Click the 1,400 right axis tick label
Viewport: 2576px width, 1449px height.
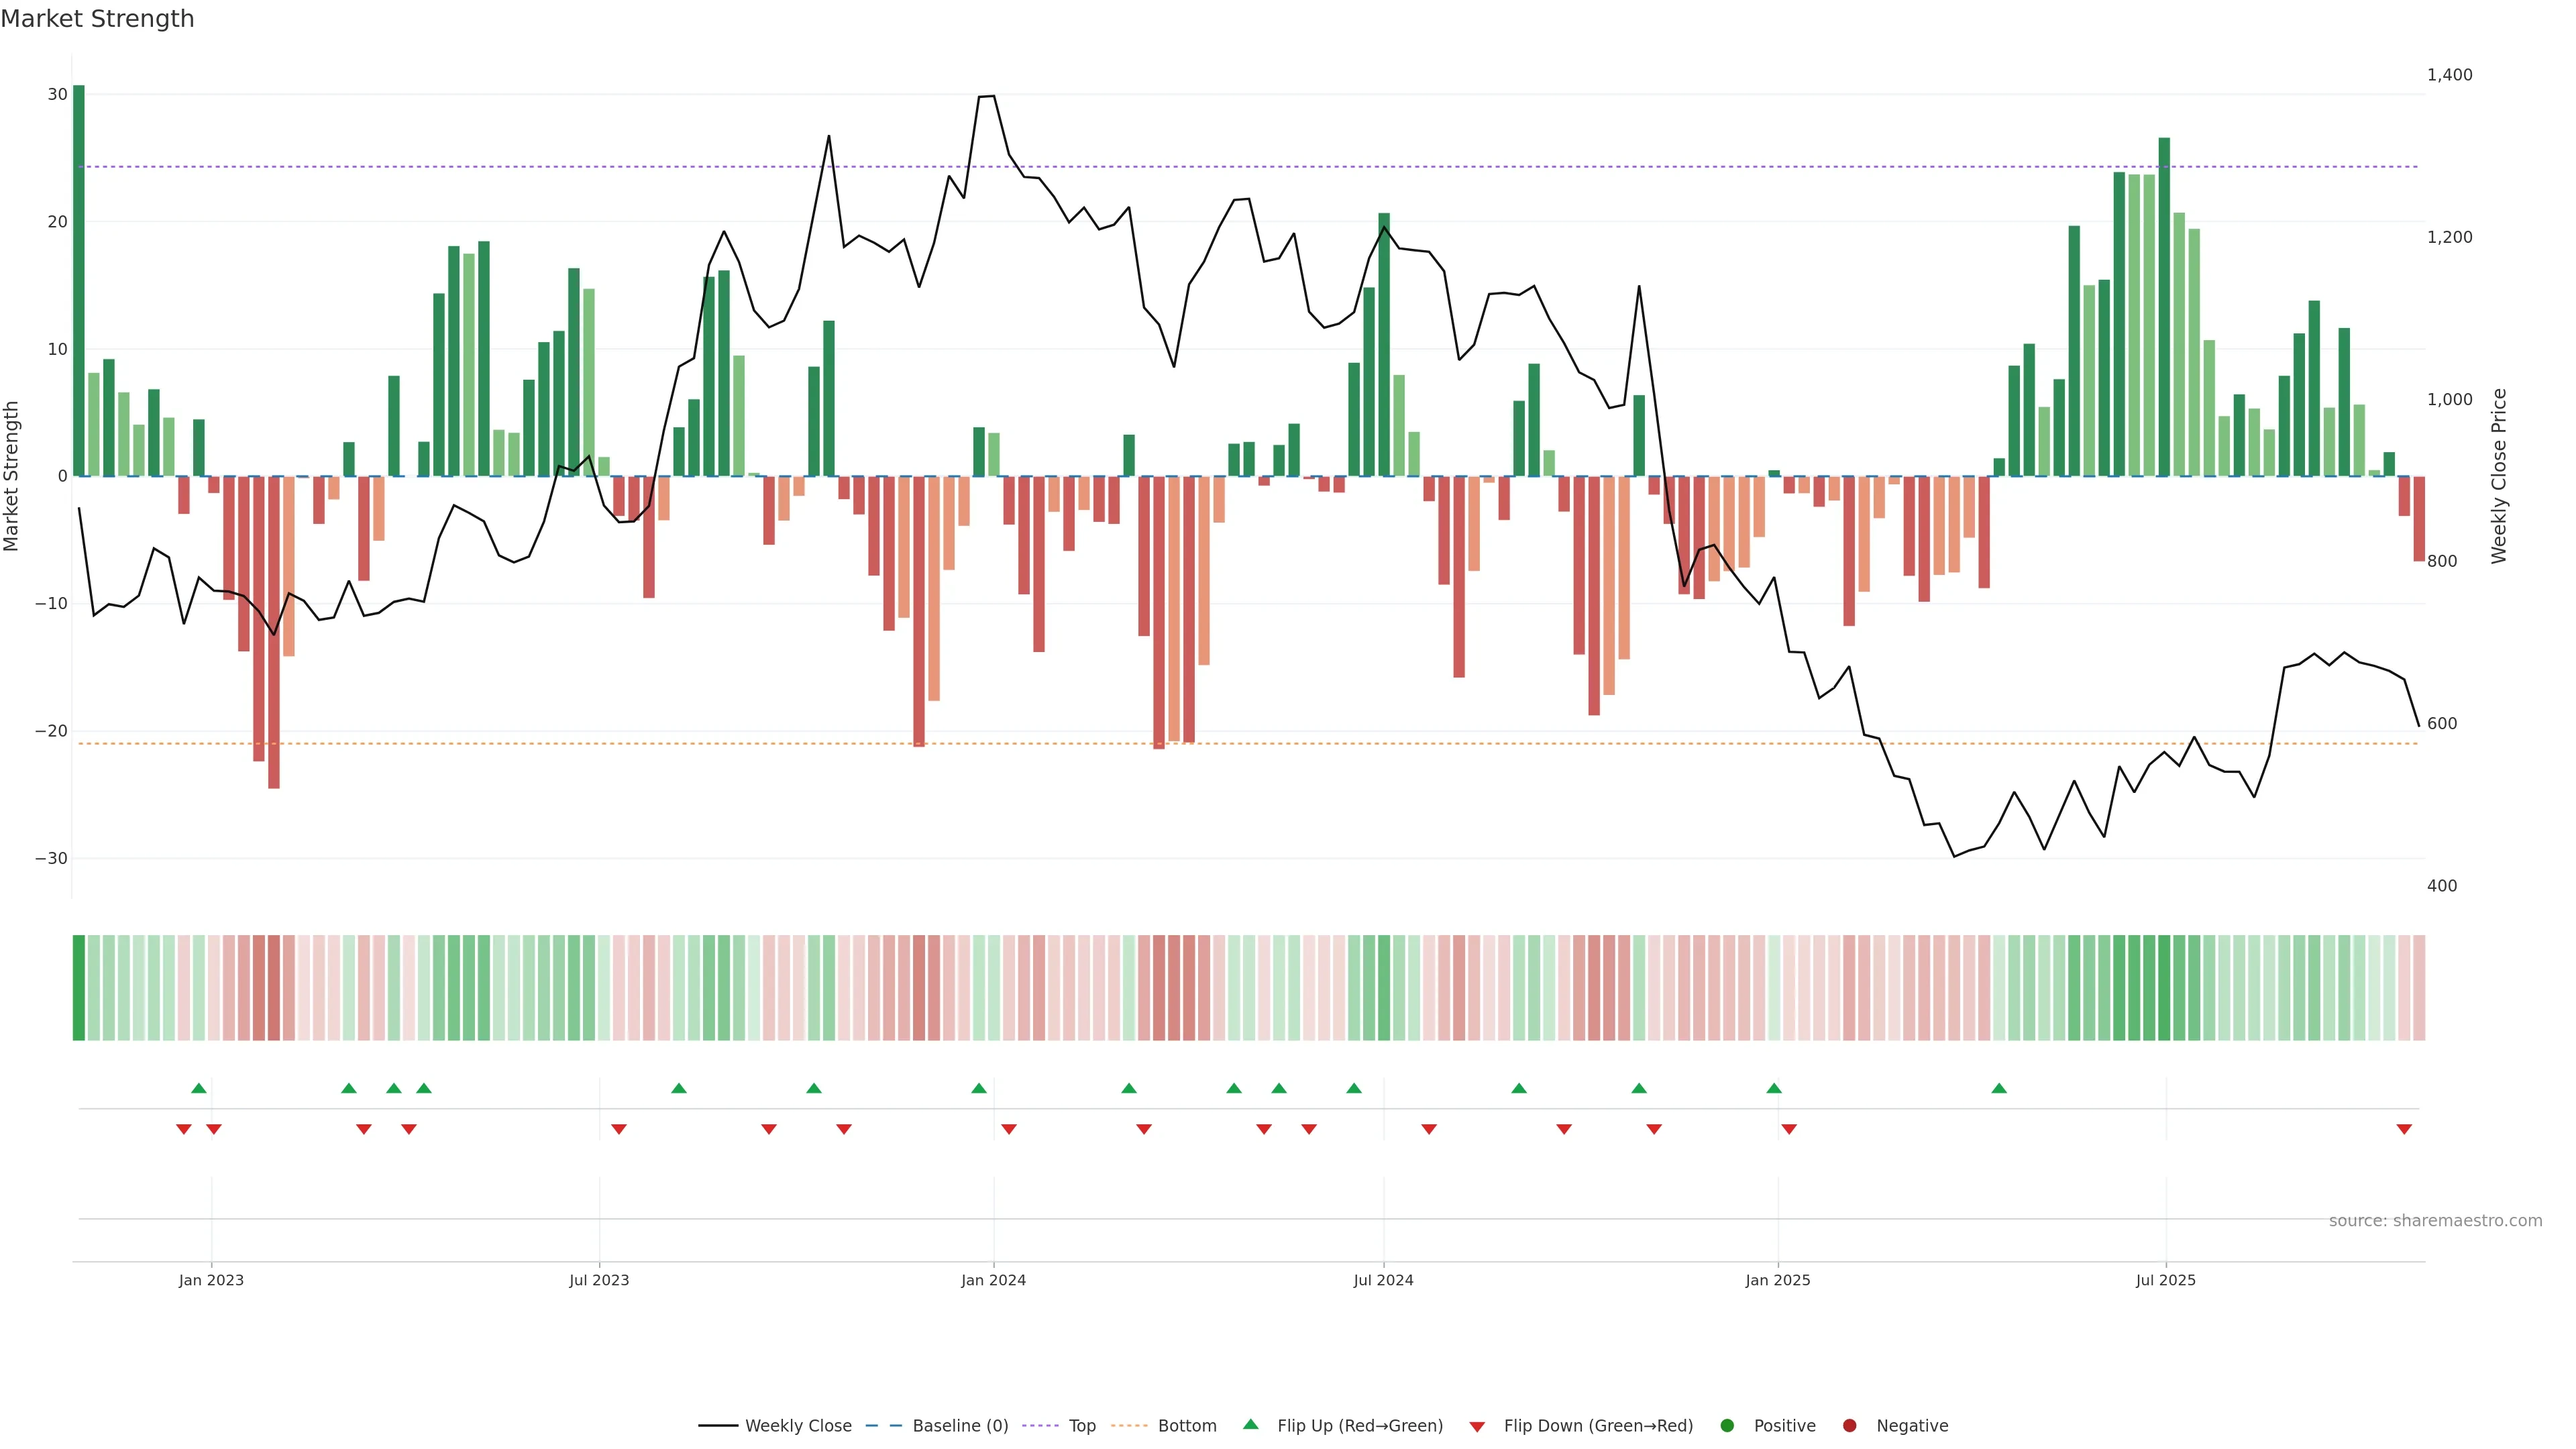2449,75
